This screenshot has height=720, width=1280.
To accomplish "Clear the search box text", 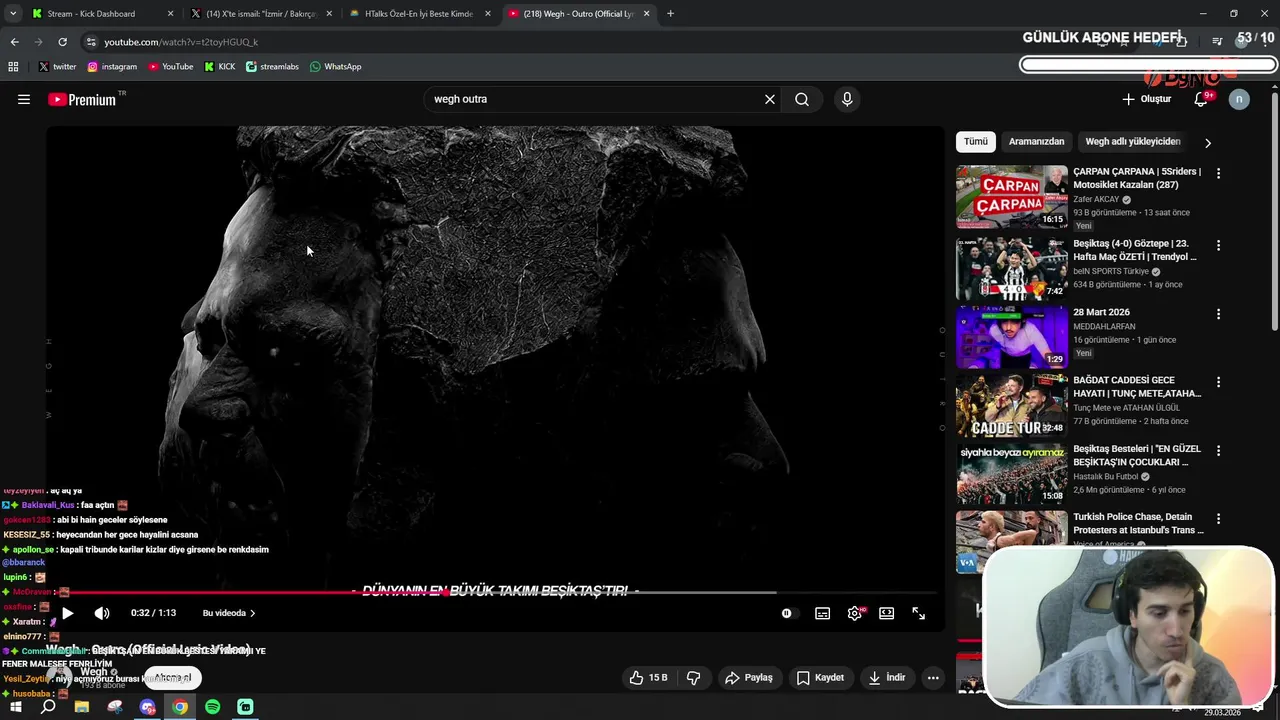I will click(x=770, y=99).
